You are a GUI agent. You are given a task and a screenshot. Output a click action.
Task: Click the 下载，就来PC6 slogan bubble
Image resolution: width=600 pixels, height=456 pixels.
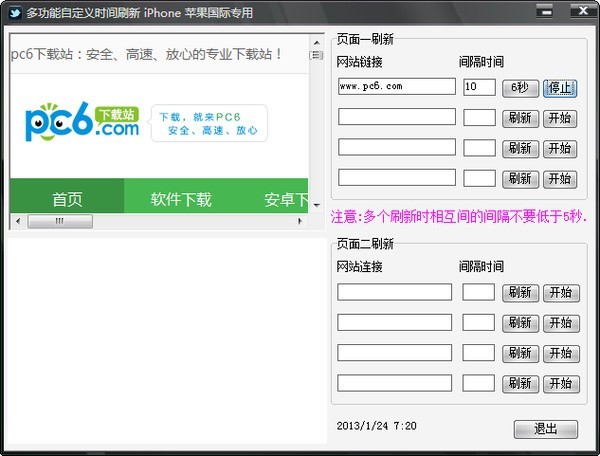pos(209,123)
